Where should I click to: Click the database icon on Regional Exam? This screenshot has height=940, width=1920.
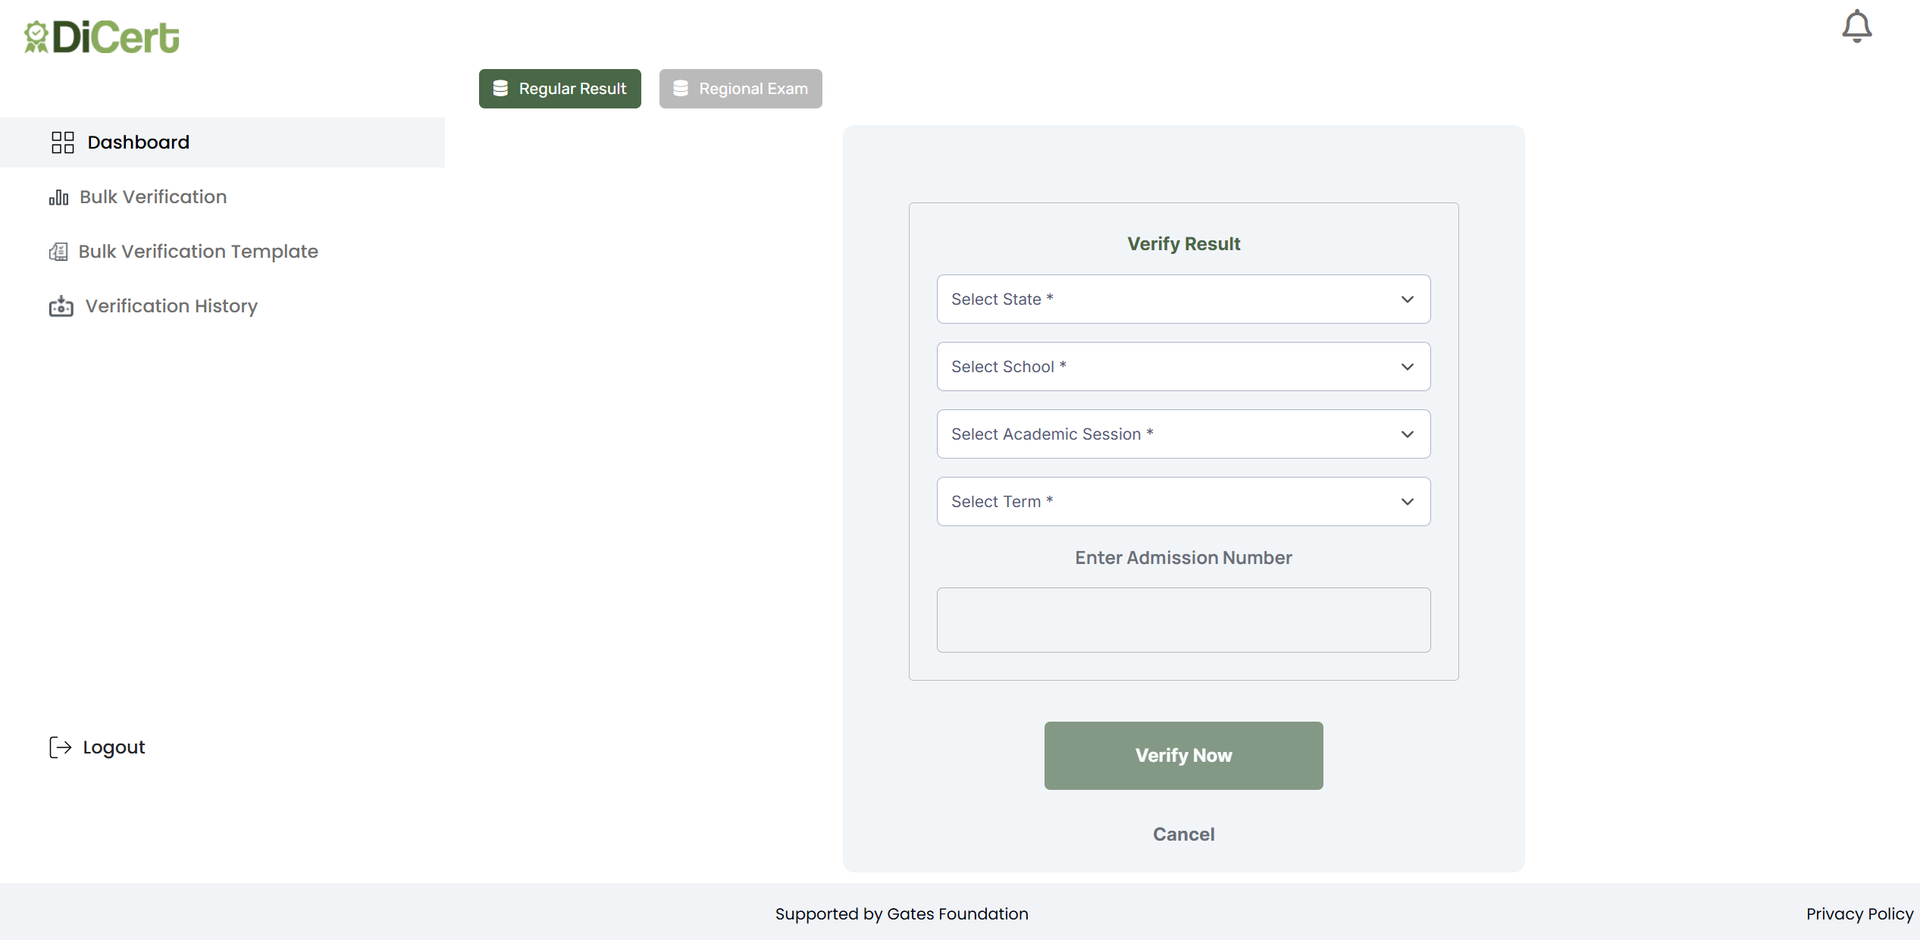pos(681,88)
